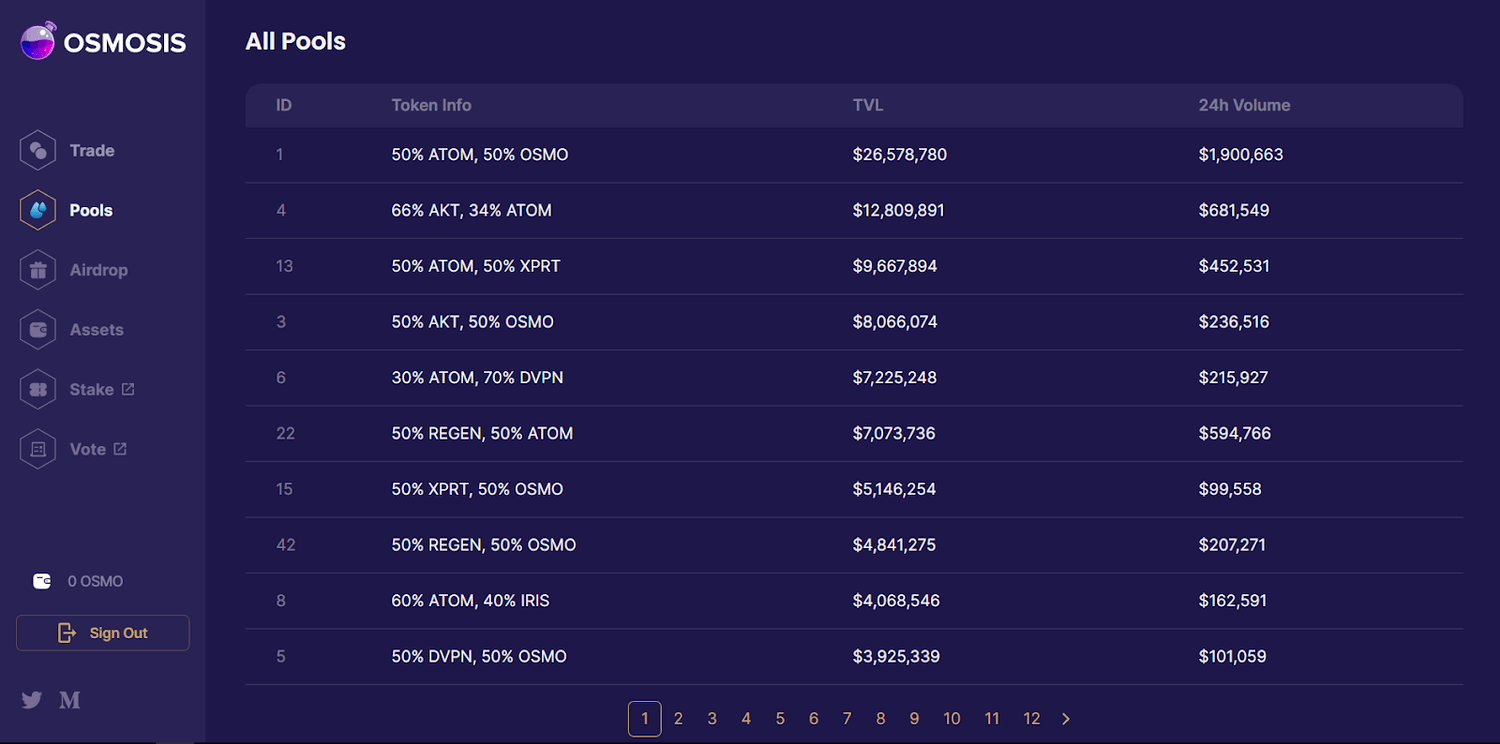Viewport: 1500px width, 744px height.
Task: Go to page 11 of pools
Action: click(x=992, y=719)
